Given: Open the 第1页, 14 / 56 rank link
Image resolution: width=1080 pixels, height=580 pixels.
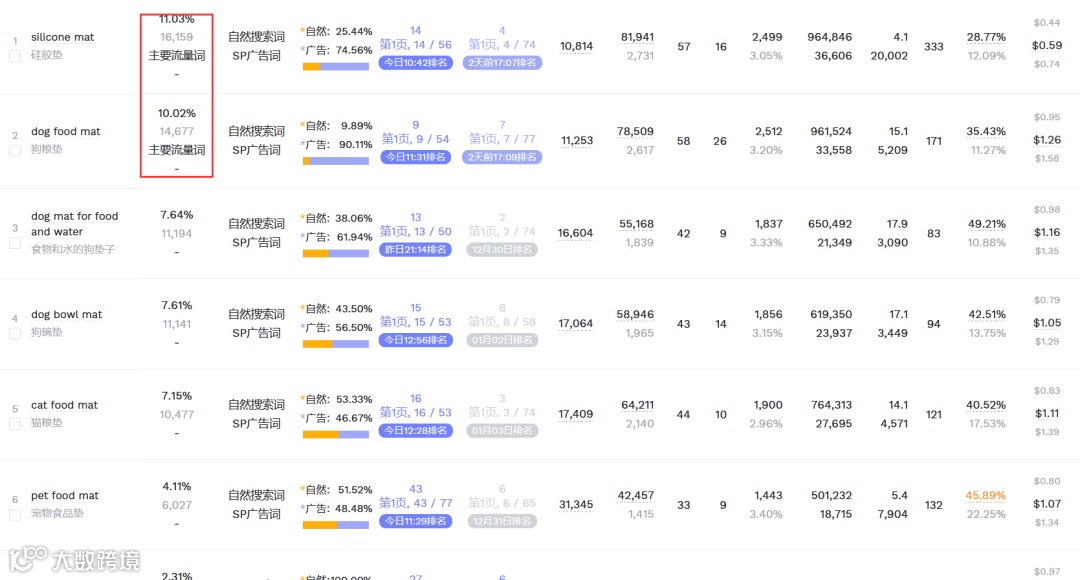Looking at the screenshot, I should (x=415, y=45).
